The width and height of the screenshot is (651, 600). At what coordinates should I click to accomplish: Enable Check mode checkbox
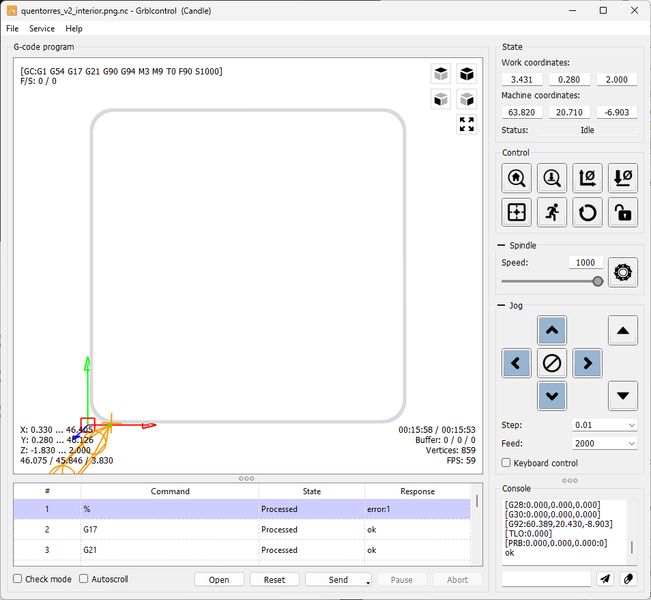tap(17, 578)
